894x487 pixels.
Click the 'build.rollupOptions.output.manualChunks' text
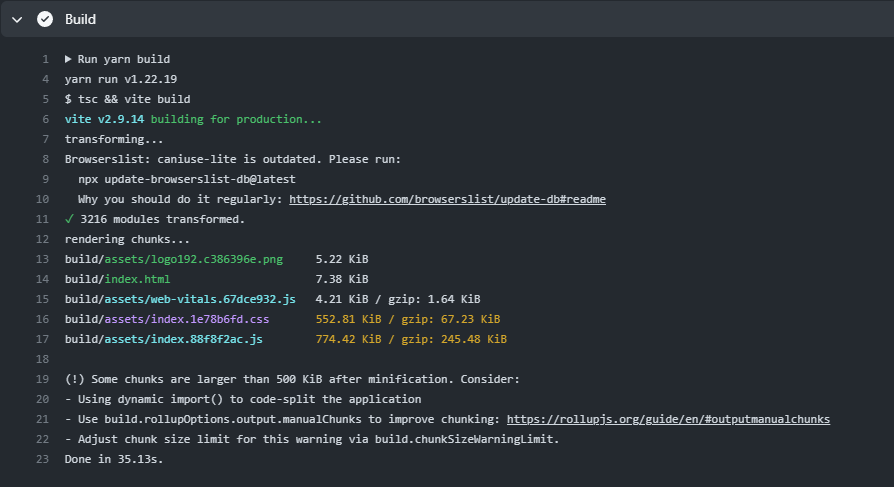click(x=233, y=419)
